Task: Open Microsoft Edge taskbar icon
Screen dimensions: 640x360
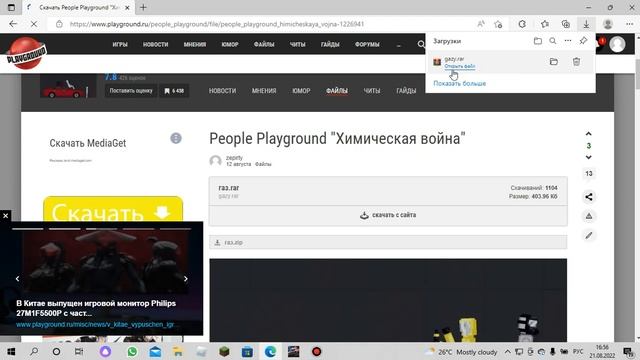Action: tap(270, 351)
